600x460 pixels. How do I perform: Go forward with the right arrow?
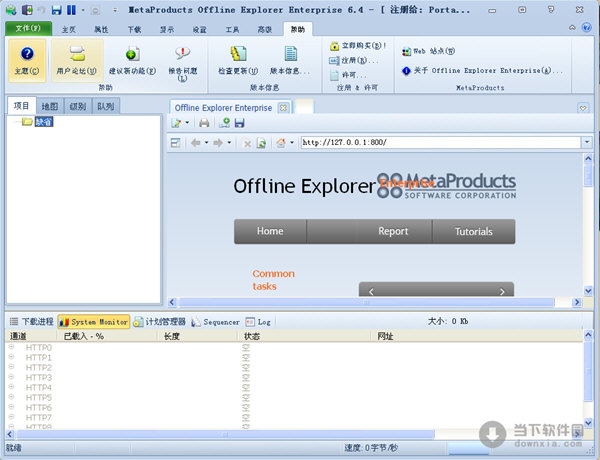coord(218,143)
